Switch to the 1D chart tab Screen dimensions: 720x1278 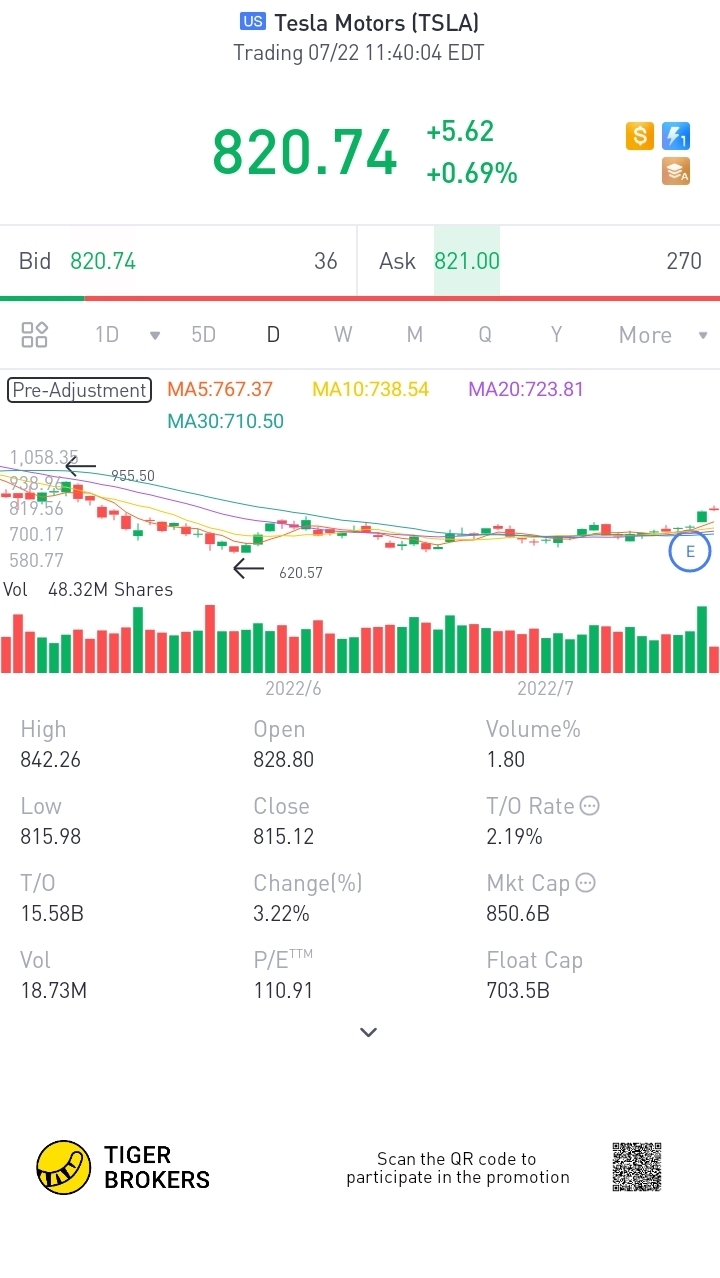(x=107, y=335)
